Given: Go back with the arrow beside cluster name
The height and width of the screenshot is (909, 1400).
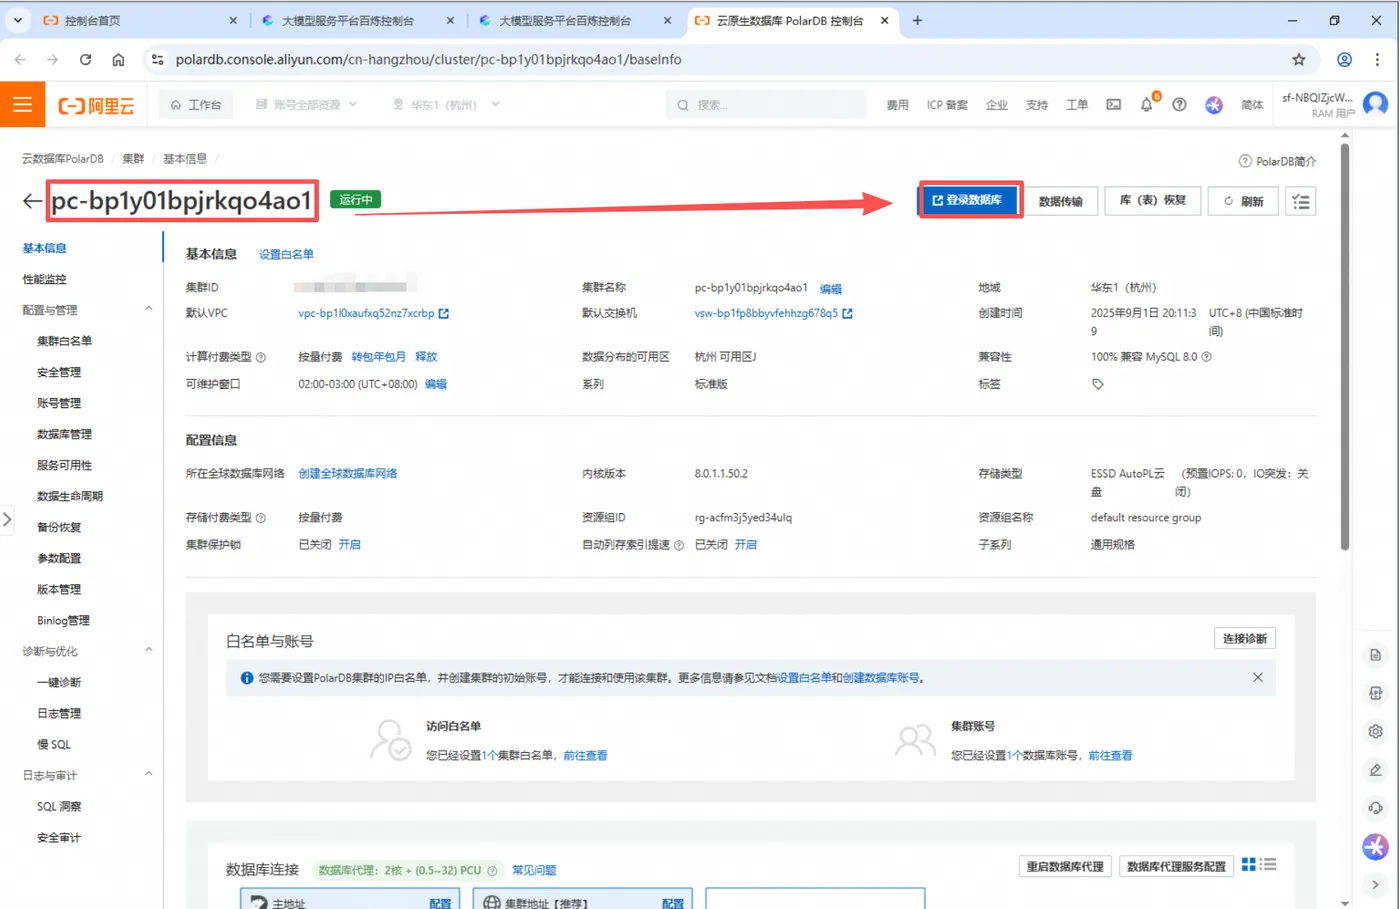Looking at the screenshot, I should pyautogui.click(x=32, y=201).
